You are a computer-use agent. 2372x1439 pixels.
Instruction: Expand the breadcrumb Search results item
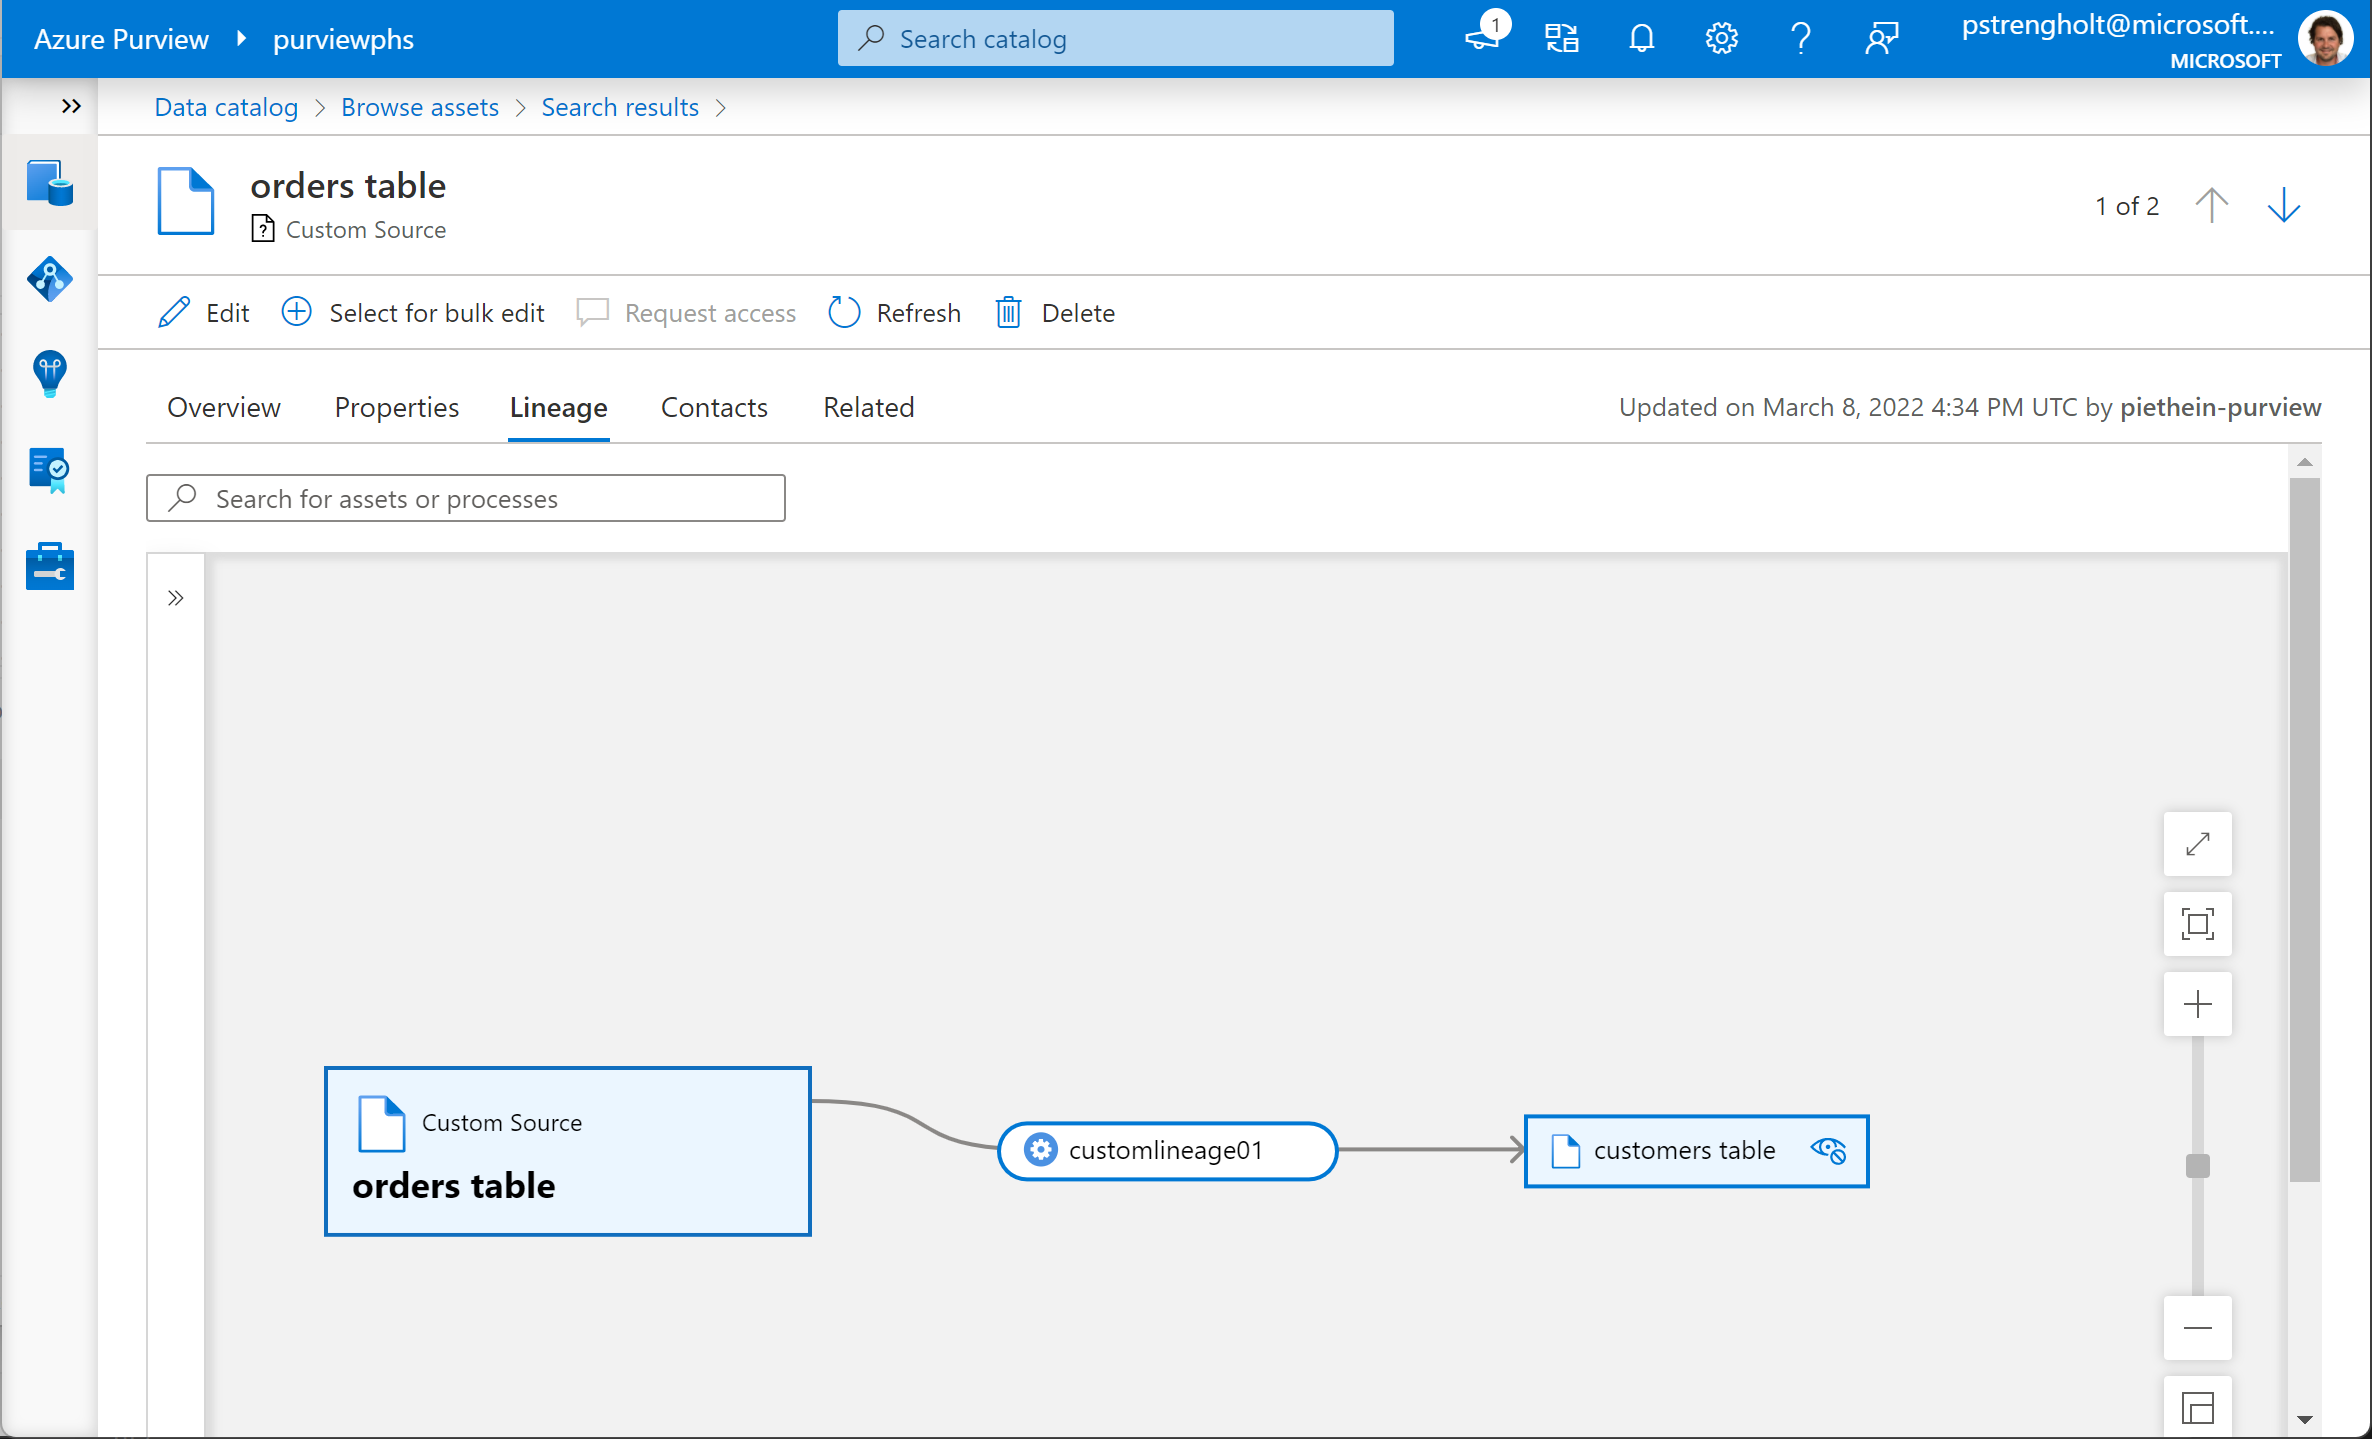pos(723,107)
